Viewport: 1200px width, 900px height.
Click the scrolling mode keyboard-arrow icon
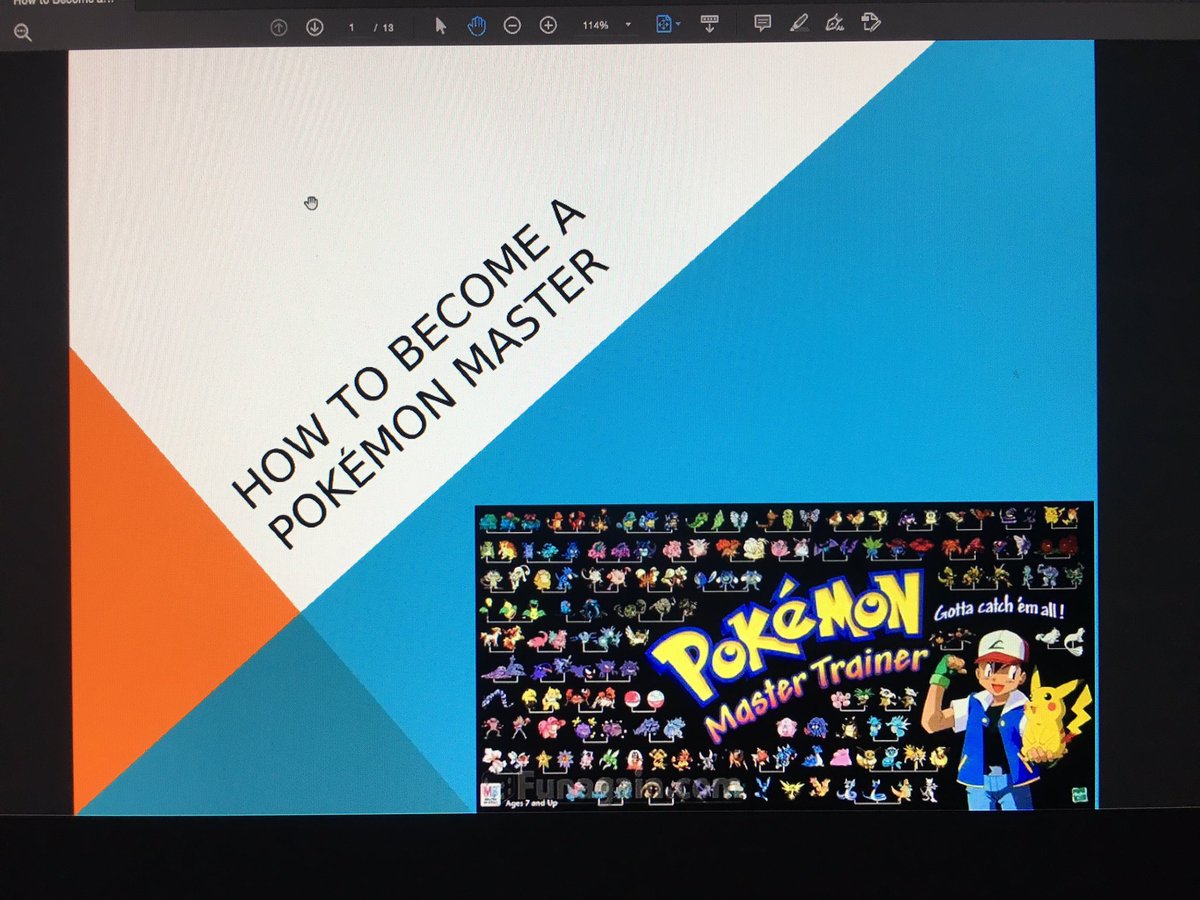(710, 24)
